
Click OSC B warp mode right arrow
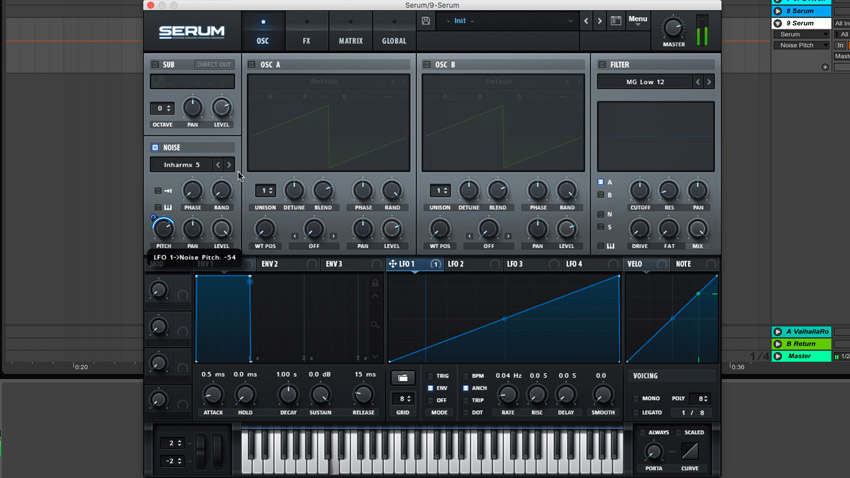[508, 236]
